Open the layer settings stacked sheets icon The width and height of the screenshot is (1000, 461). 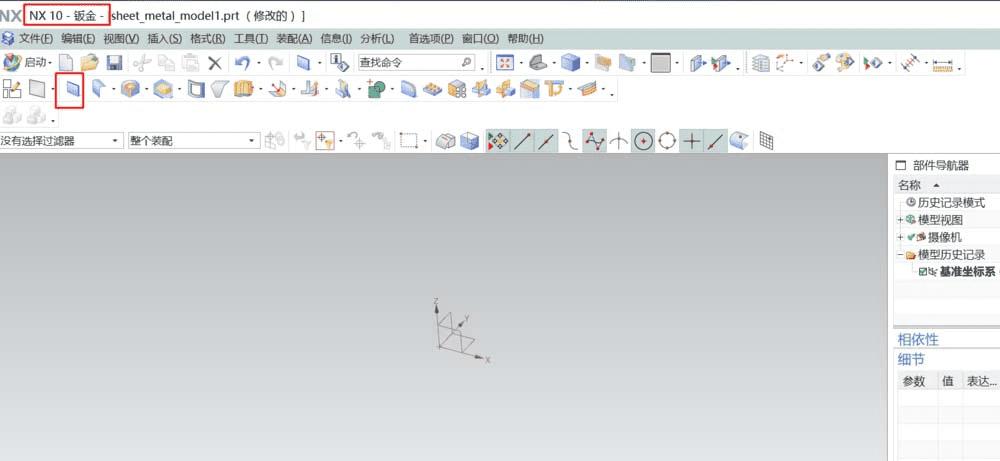[760, 63]
